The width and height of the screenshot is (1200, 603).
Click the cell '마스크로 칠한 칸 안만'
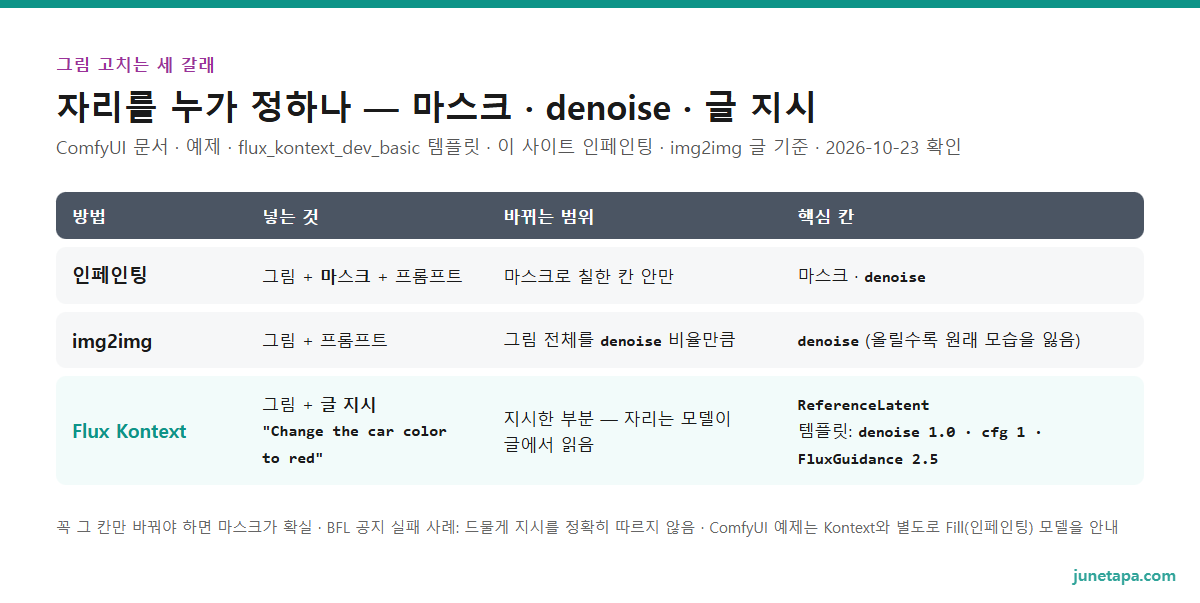coord(589,276)
